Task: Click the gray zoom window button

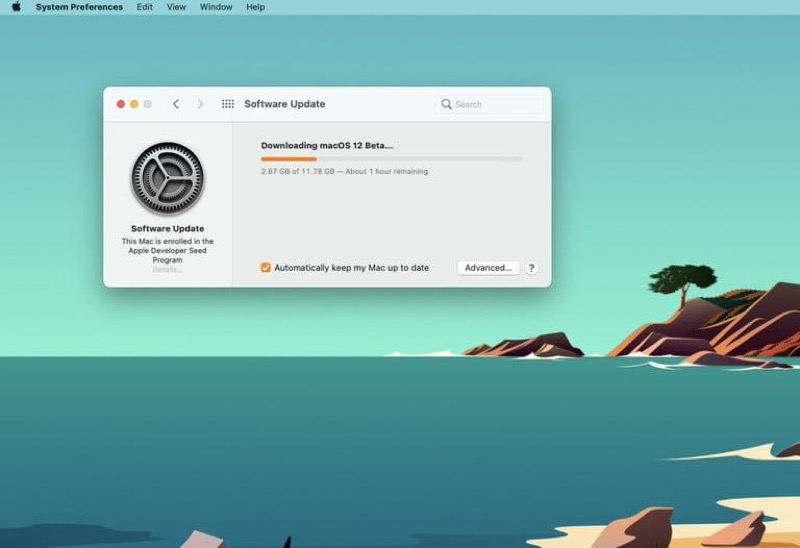Action: pyautogui.click(x=148, y=104)
